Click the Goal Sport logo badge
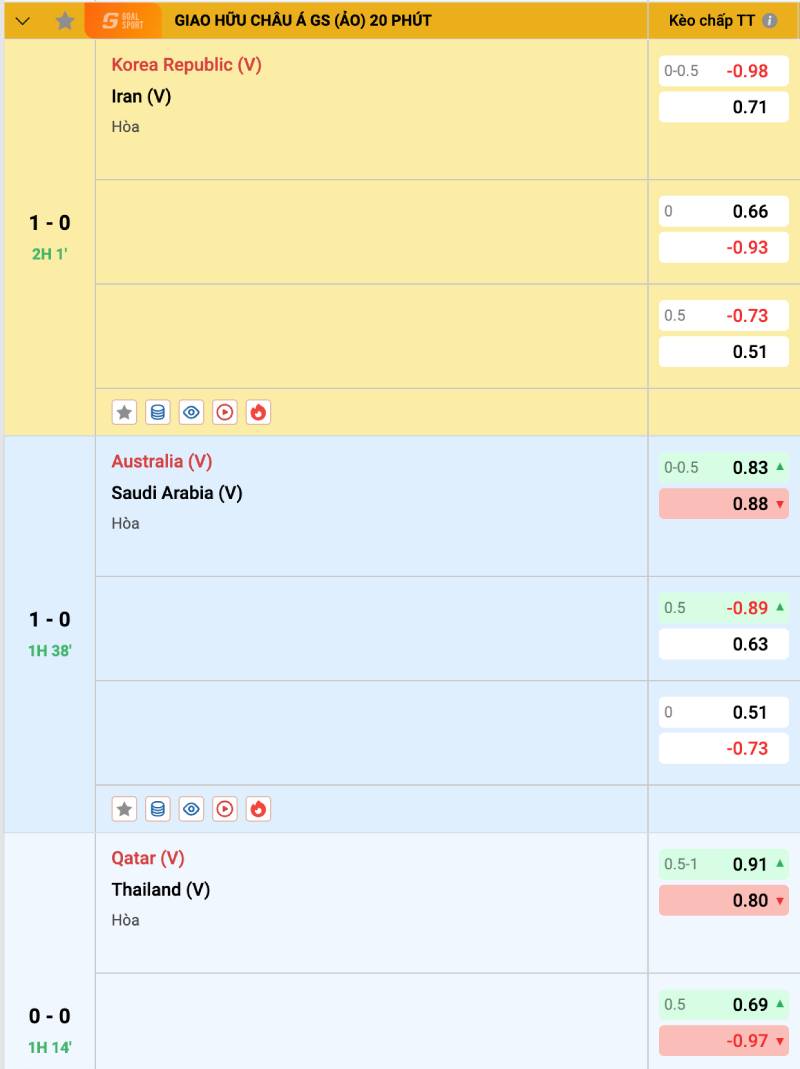This screenshot has width=800, height=1069. [123, 21]
